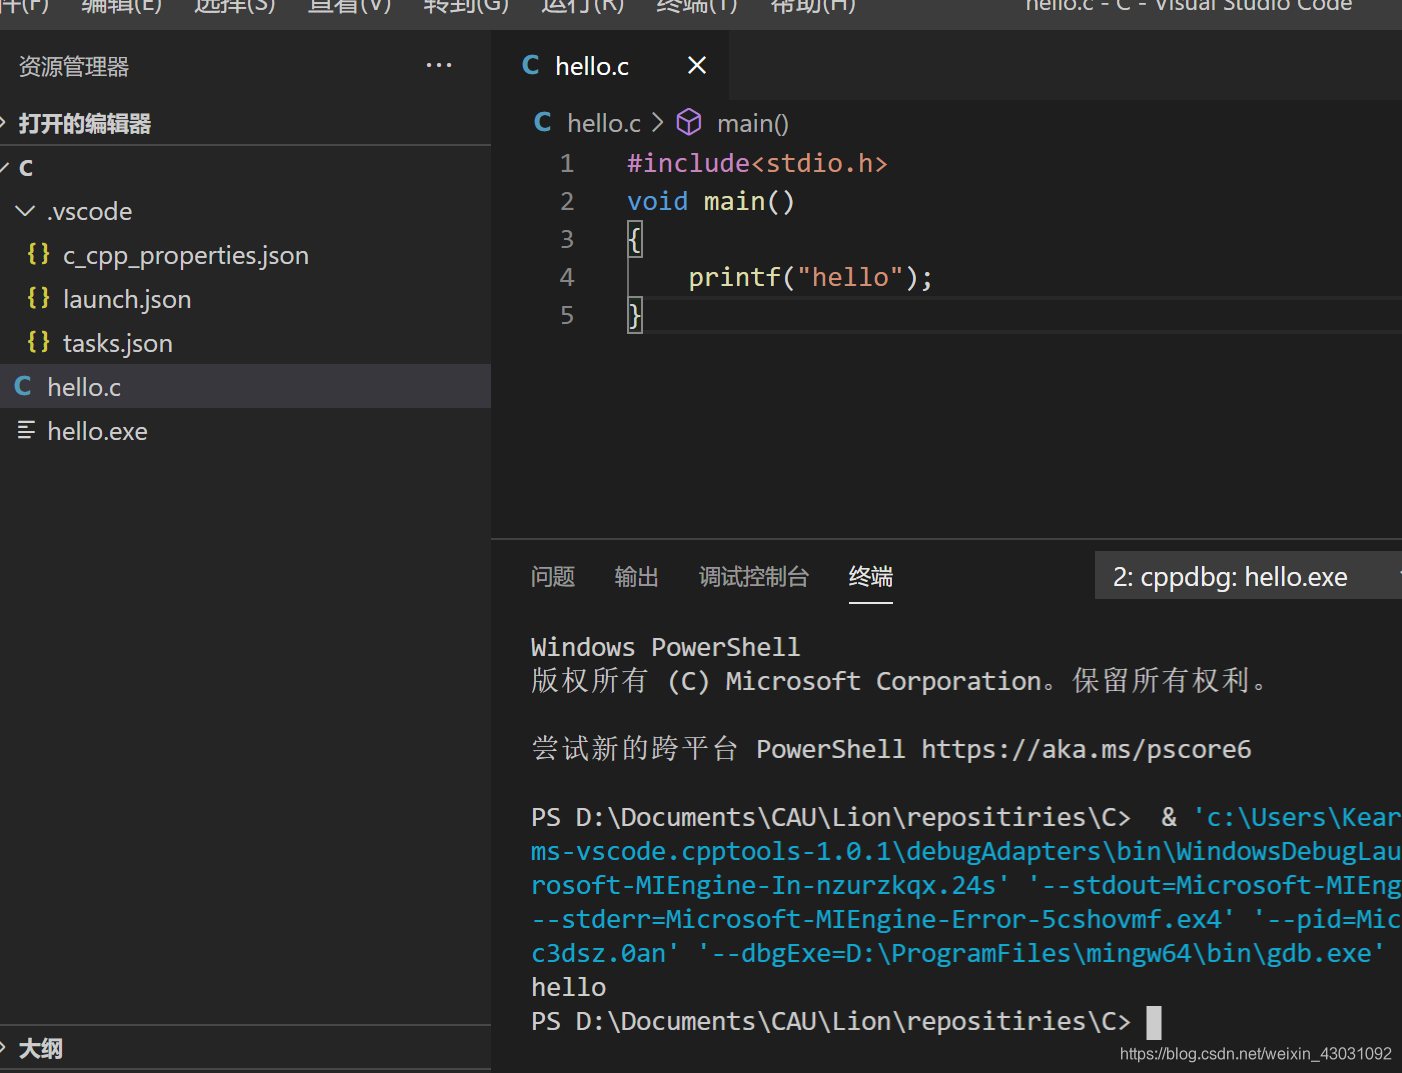Image resolution: width=1402 pixels, height=1073 pixels.
Task: Click the printf("hello"); code line
Action: (x=811, y=277)
